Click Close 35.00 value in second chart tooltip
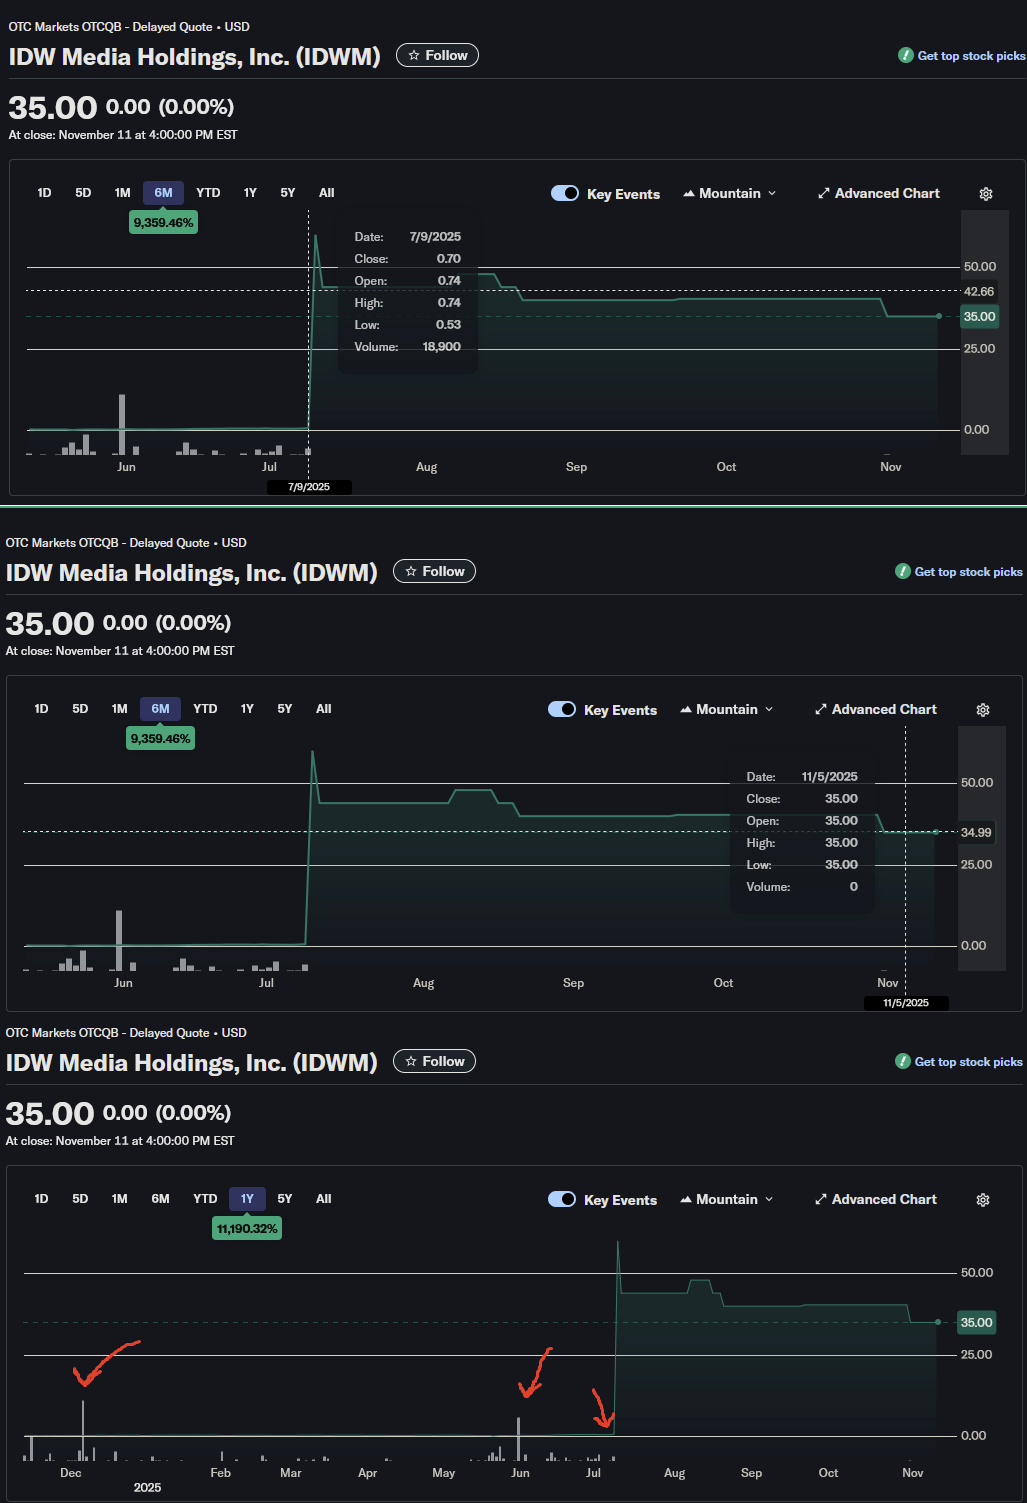The width and height of the screenshot is (1027, 1503). tap(841, 799)
